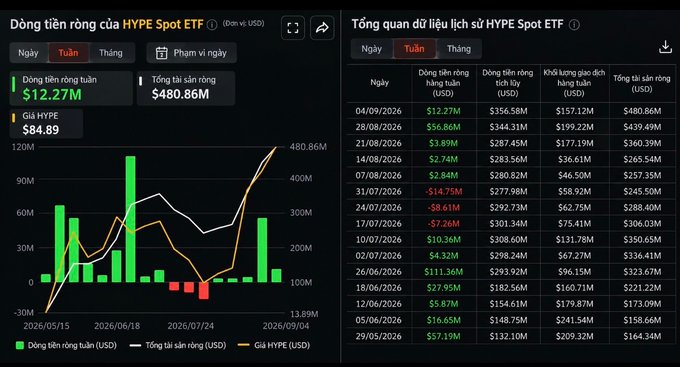This screenshot has height=367, width=680.
Task: Click date cell 26/06/2026
Action: coord(379,272)
